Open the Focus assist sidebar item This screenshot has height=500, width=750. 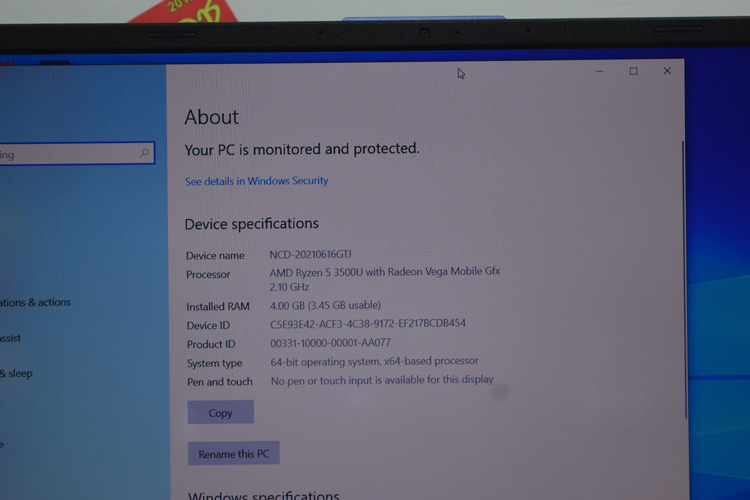click(10, 338)
